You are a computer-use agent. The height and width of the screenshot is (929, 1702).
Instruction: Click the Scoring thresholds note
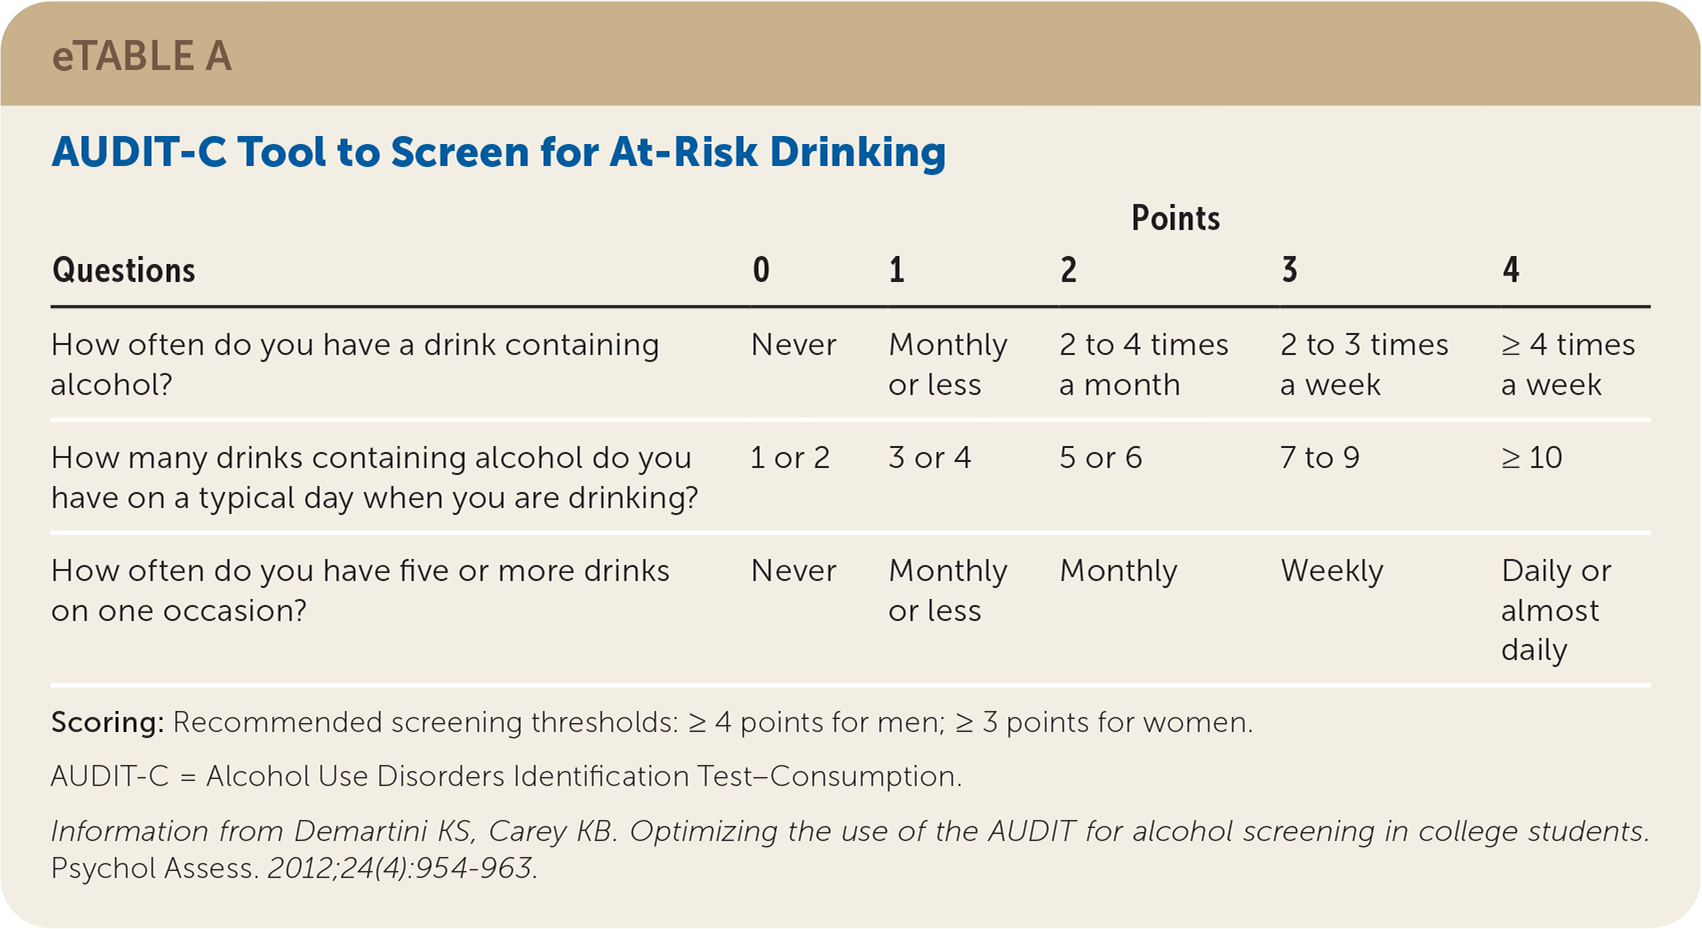click(651, 722)
